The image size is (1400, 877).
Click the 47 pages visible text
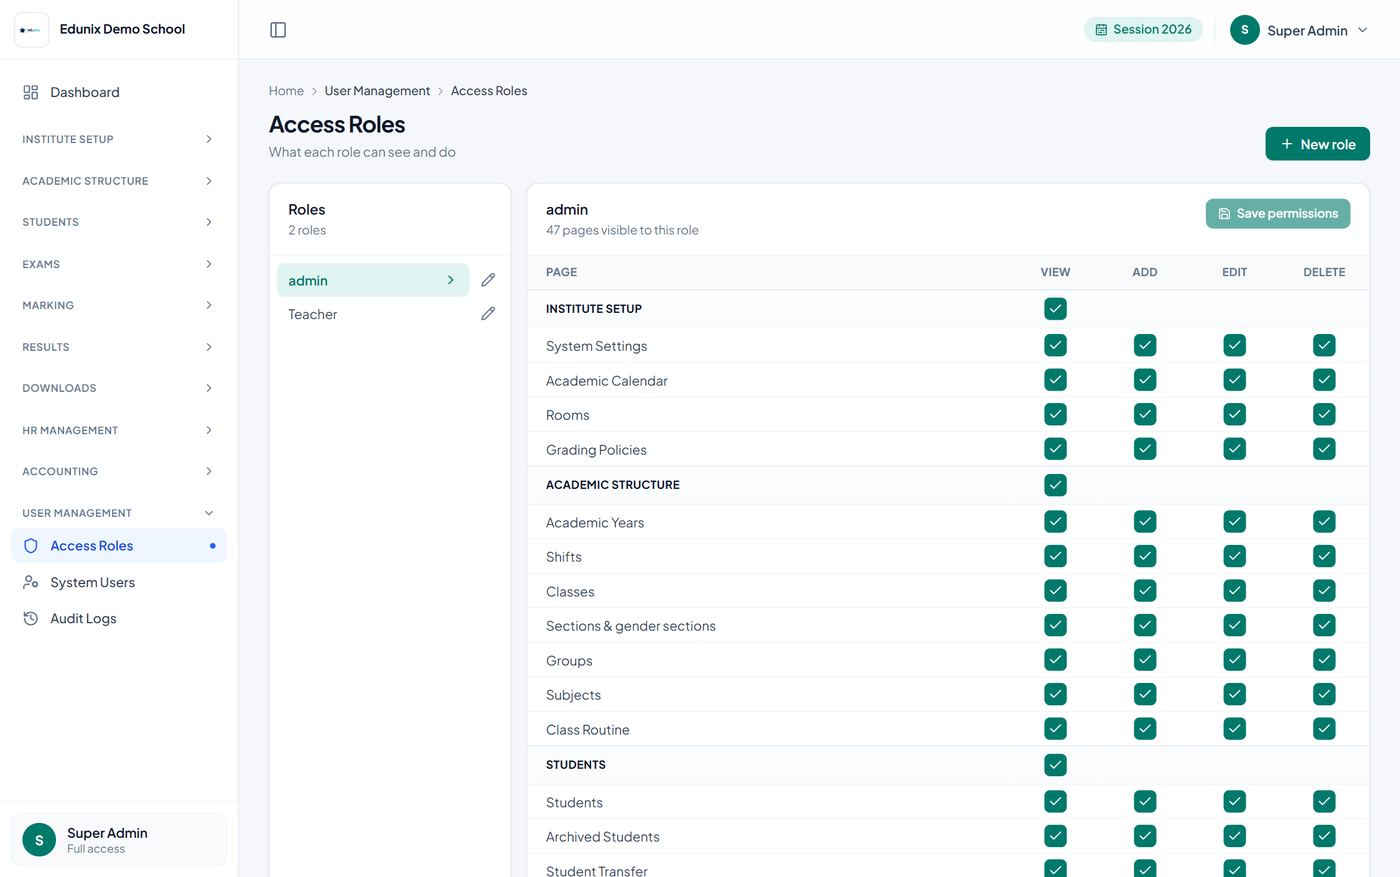pyautogui.click(x=622, y=230)
